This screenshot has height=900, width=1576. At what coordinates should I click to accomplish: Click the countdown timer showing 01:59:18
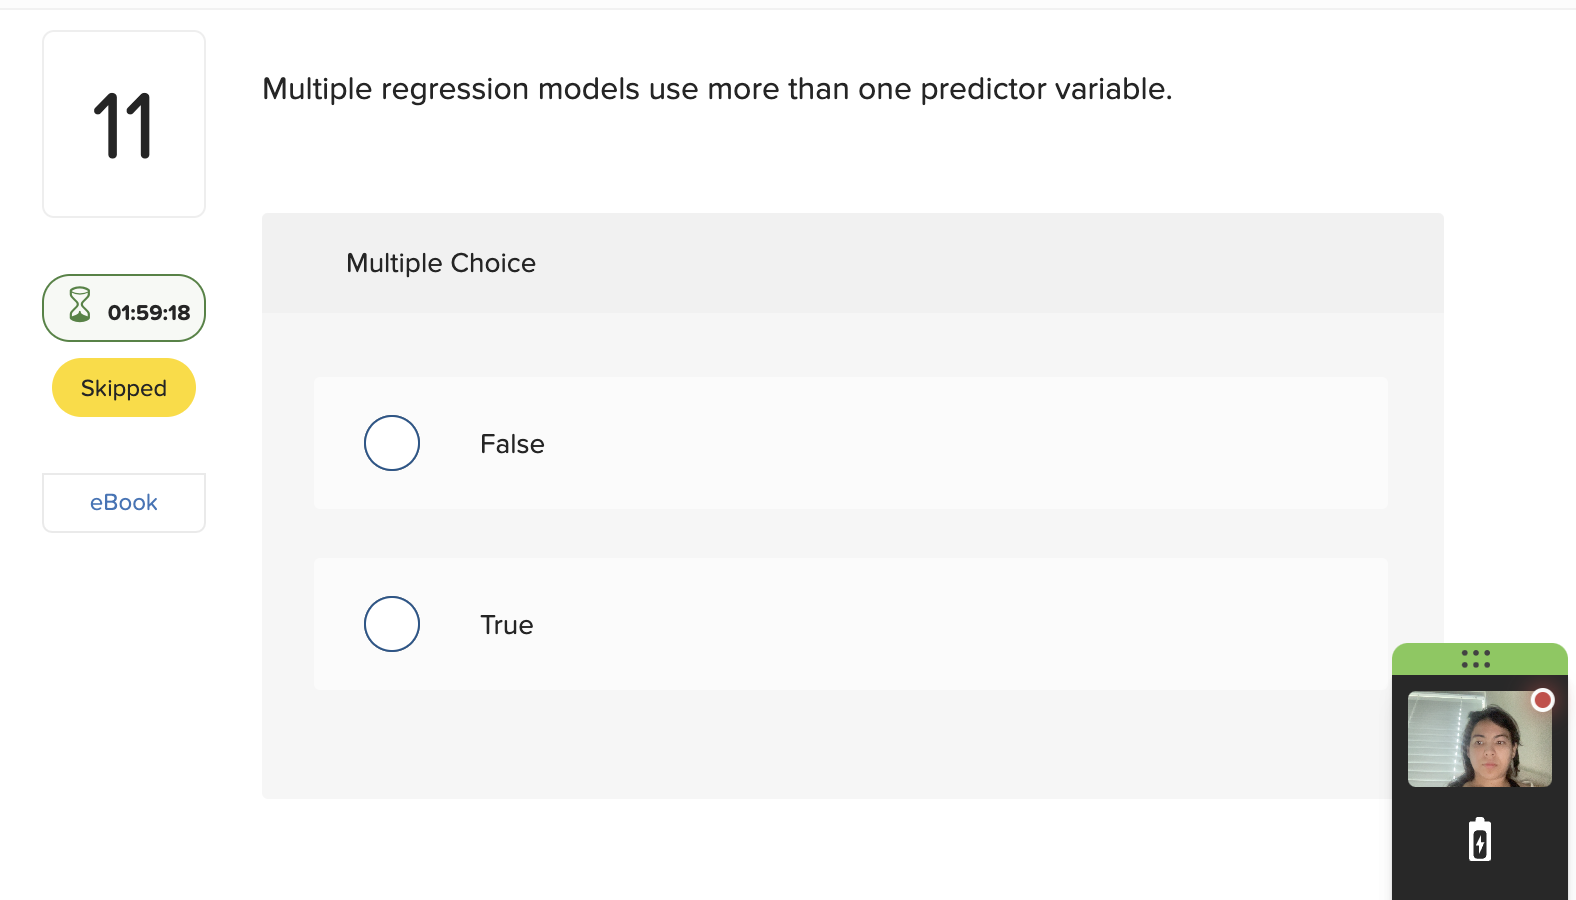coord(148,311)
